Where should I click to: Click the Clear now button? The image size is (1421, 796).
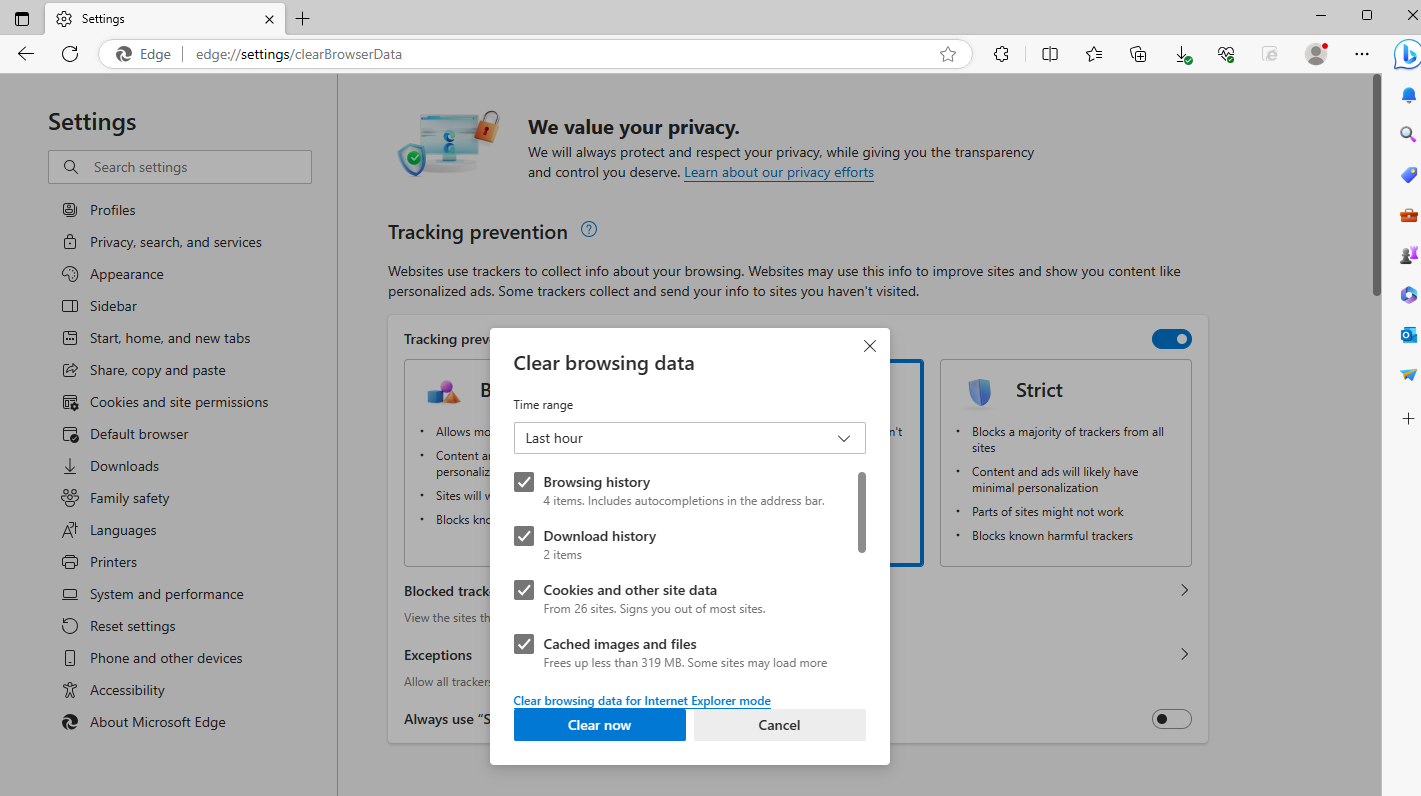[599, 725]
